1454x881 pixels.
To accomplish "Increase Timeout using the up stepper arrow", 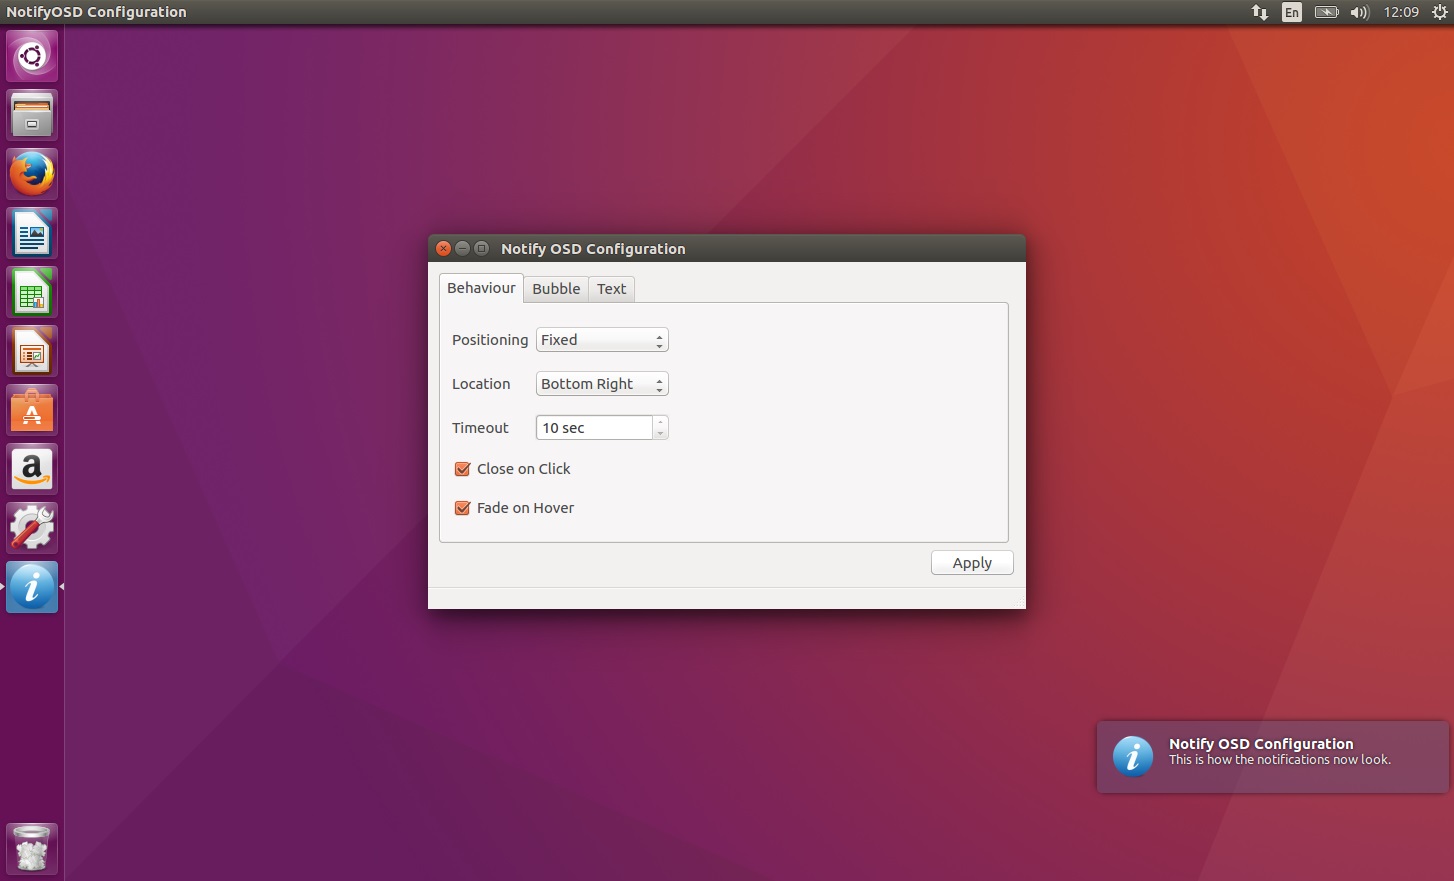I will pos(660,422).
